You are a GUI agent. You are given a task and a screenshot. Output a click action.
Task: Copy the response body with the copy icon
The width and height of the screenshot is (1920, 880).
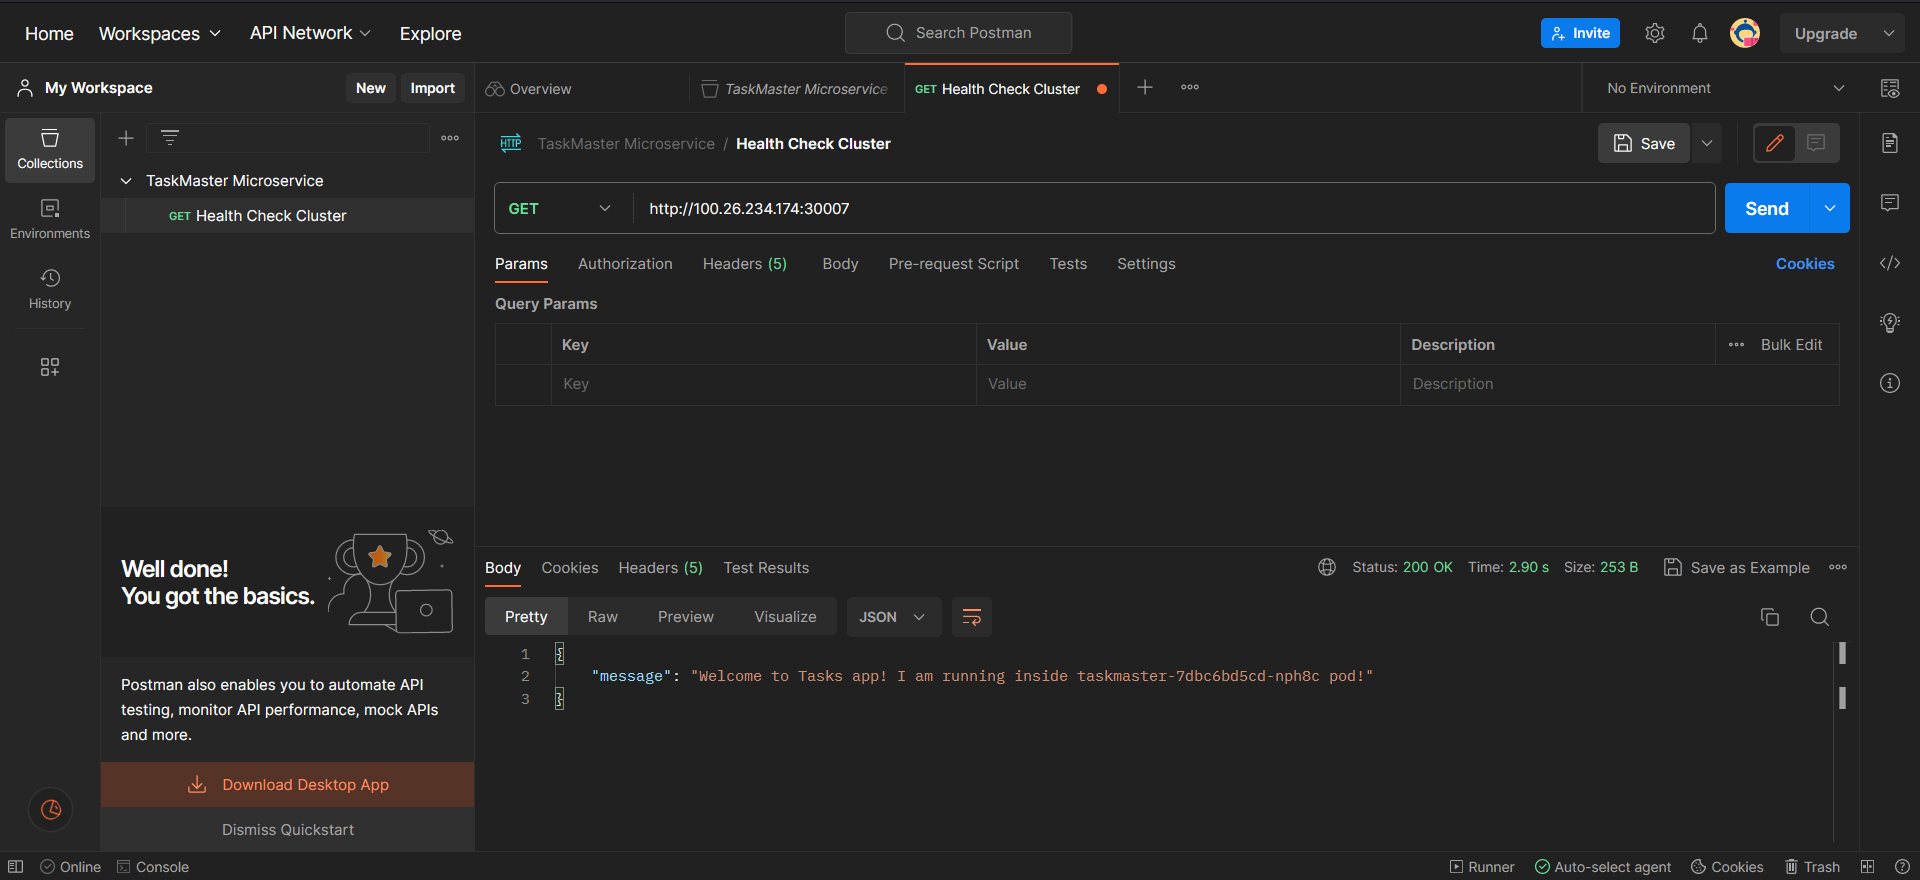(1770, 617)
